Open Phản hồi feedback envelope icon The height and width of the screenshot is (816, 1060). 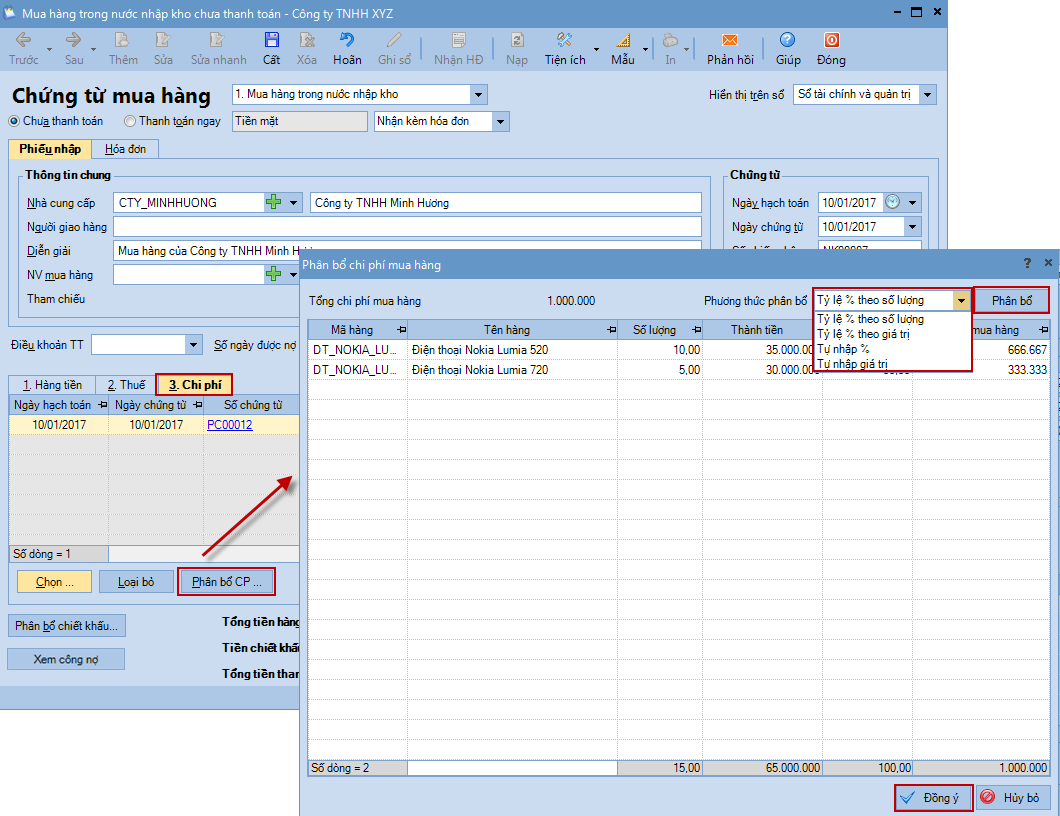[x=729, y=41]
